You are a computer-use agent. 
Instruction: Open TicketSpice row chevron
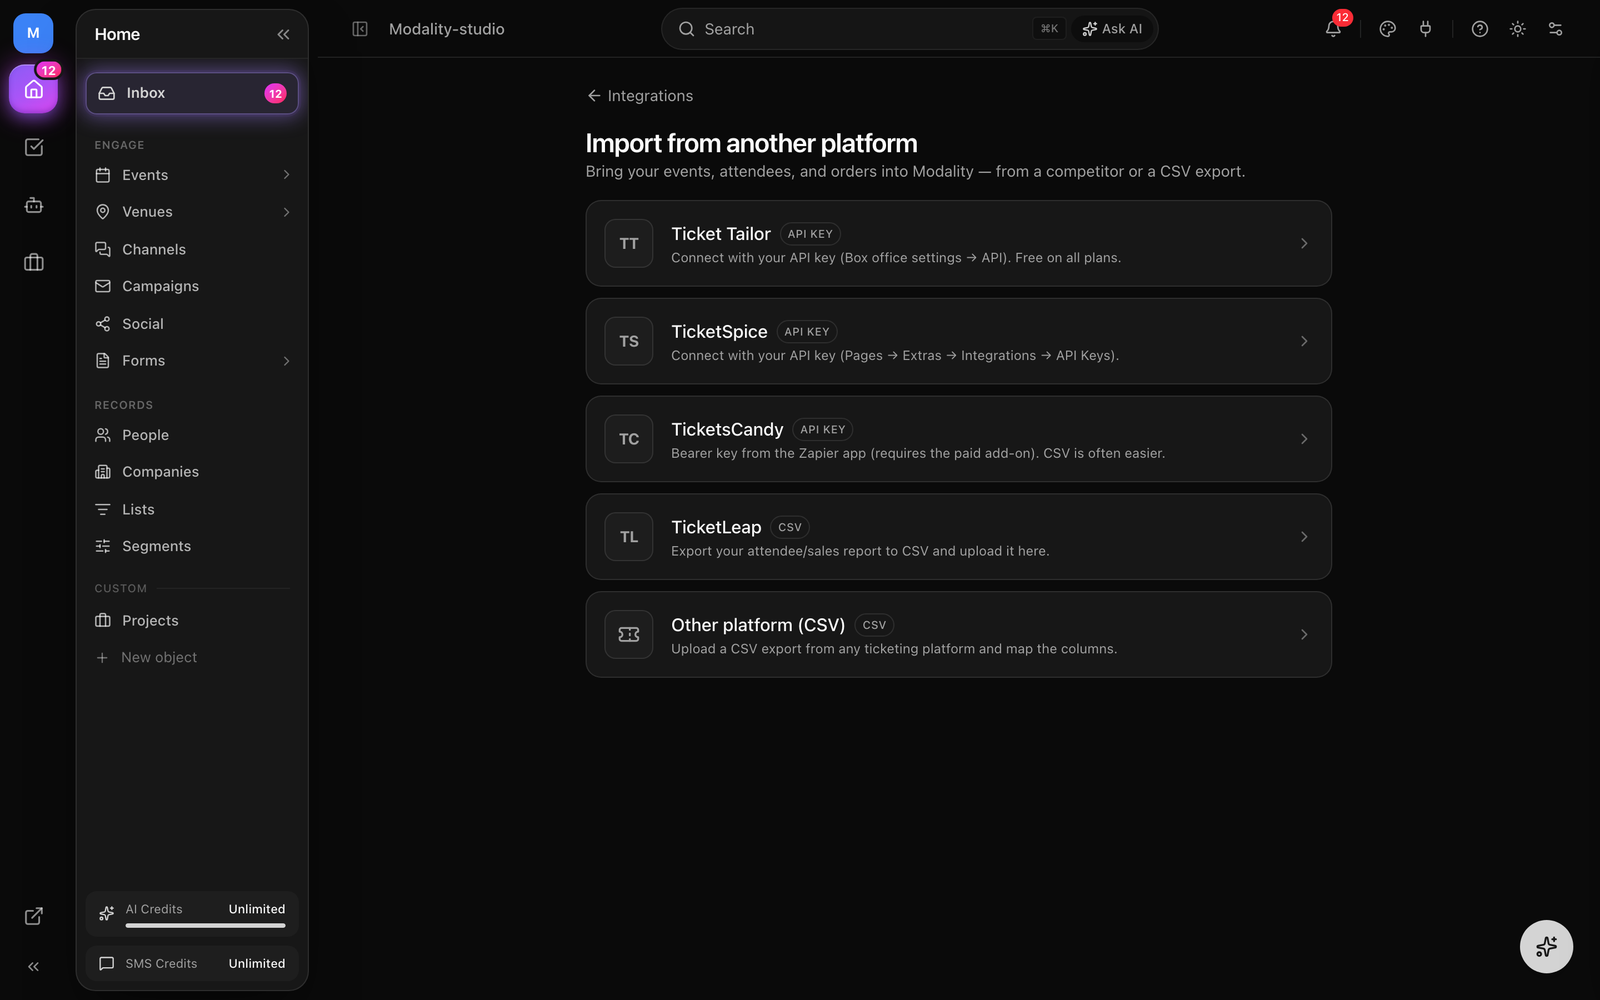click(x=1304, y=341)
